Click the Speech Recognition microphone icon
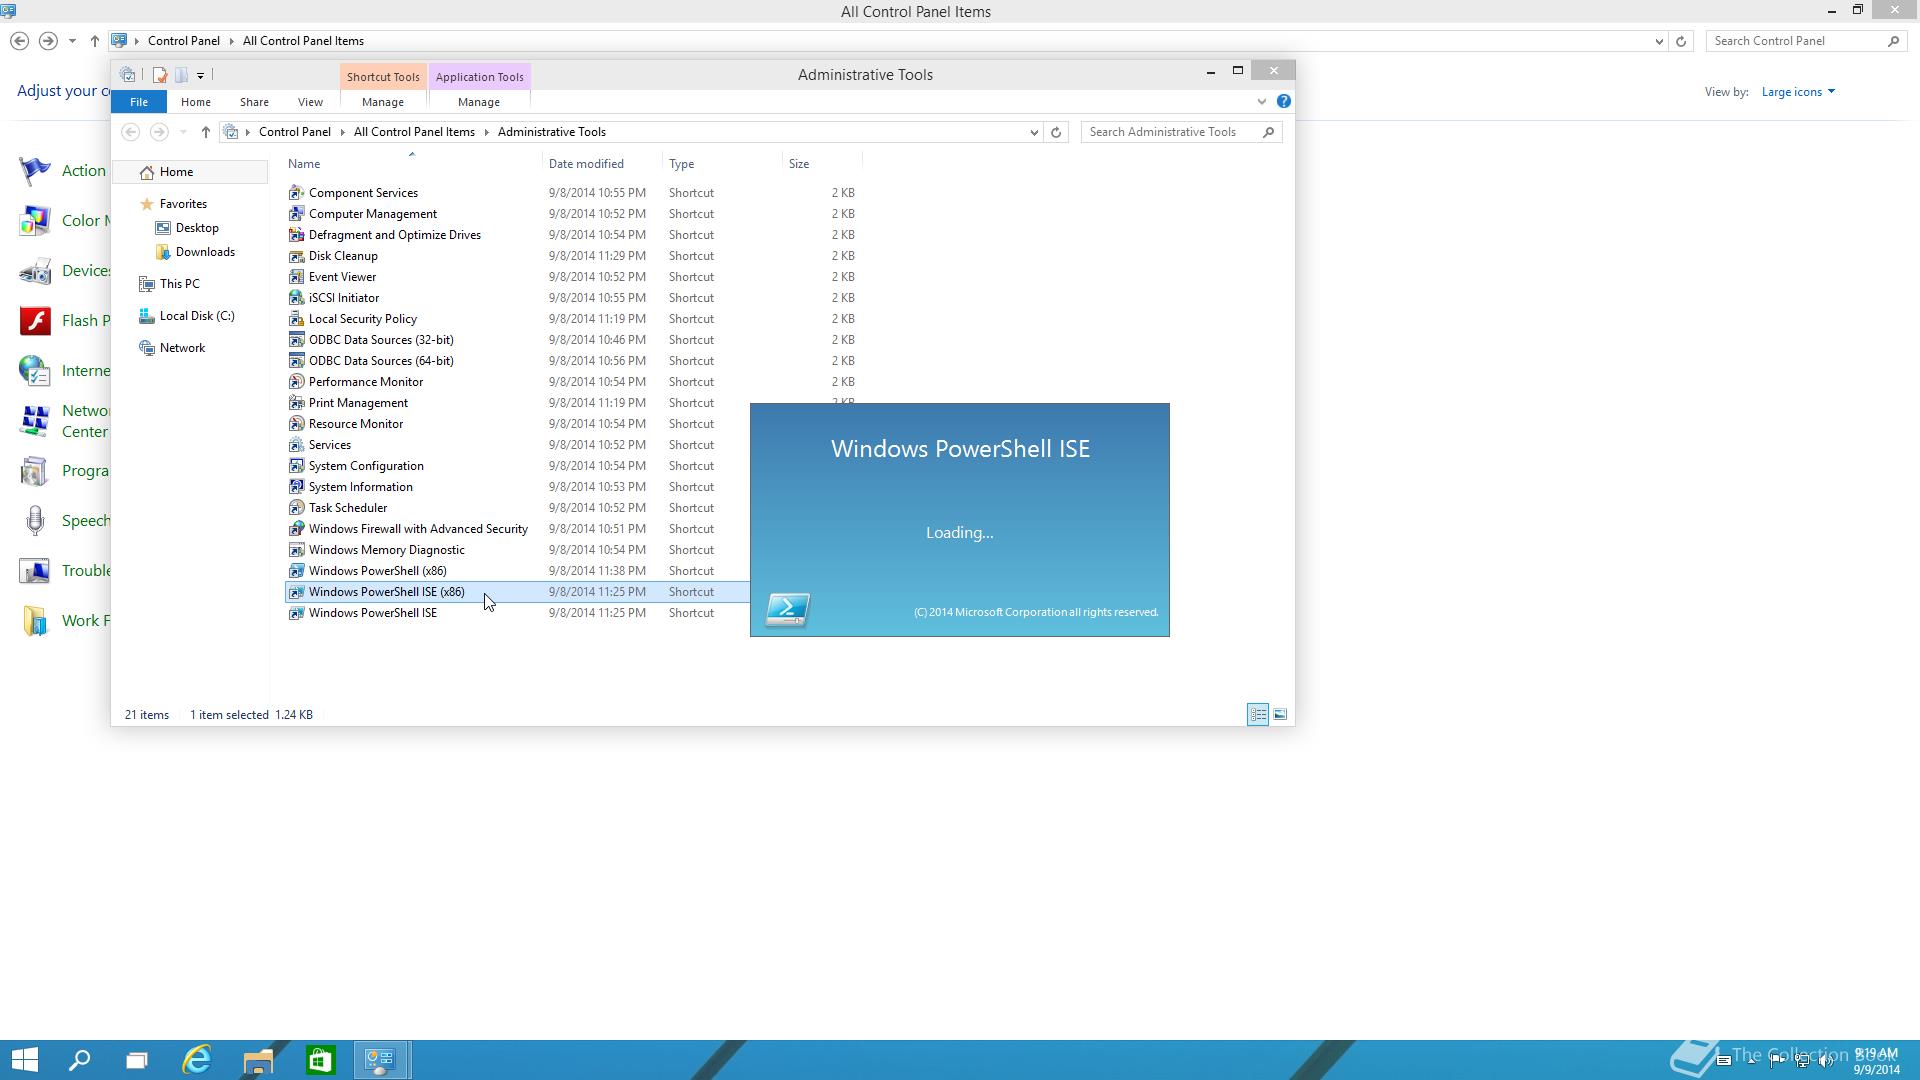Viewport: 1920px width, 1080px height. (x=35, y=521)
